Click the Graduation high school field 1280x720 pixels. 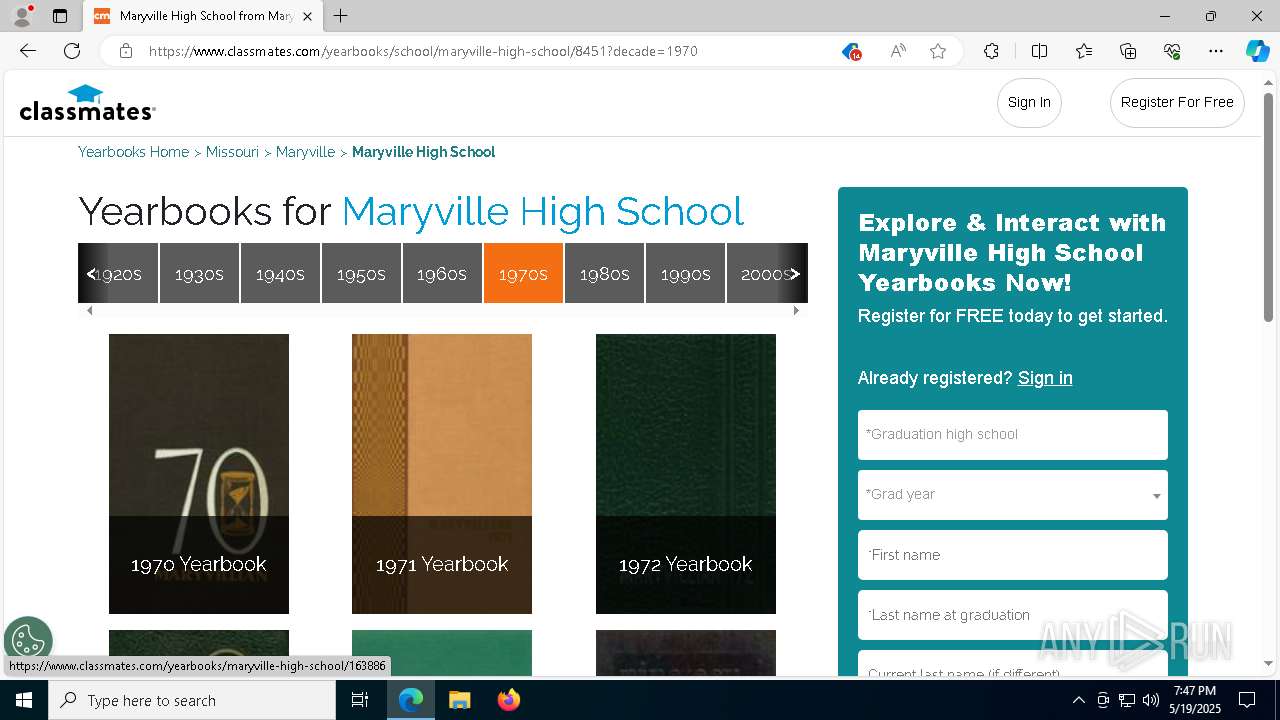pyautogui.click(x=1013, y=435)
